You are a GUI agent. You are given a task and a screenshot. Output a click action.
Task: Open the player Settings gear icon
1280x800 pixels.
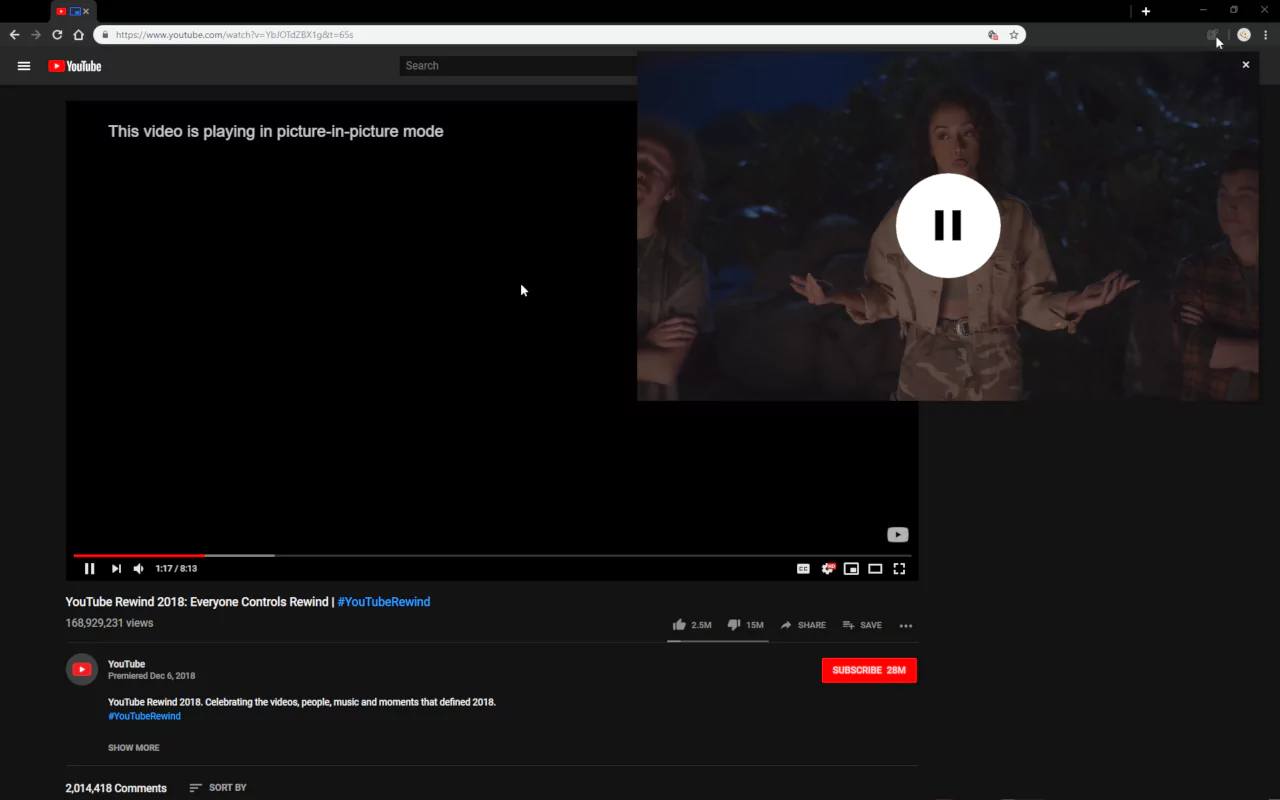pos(828,568)
